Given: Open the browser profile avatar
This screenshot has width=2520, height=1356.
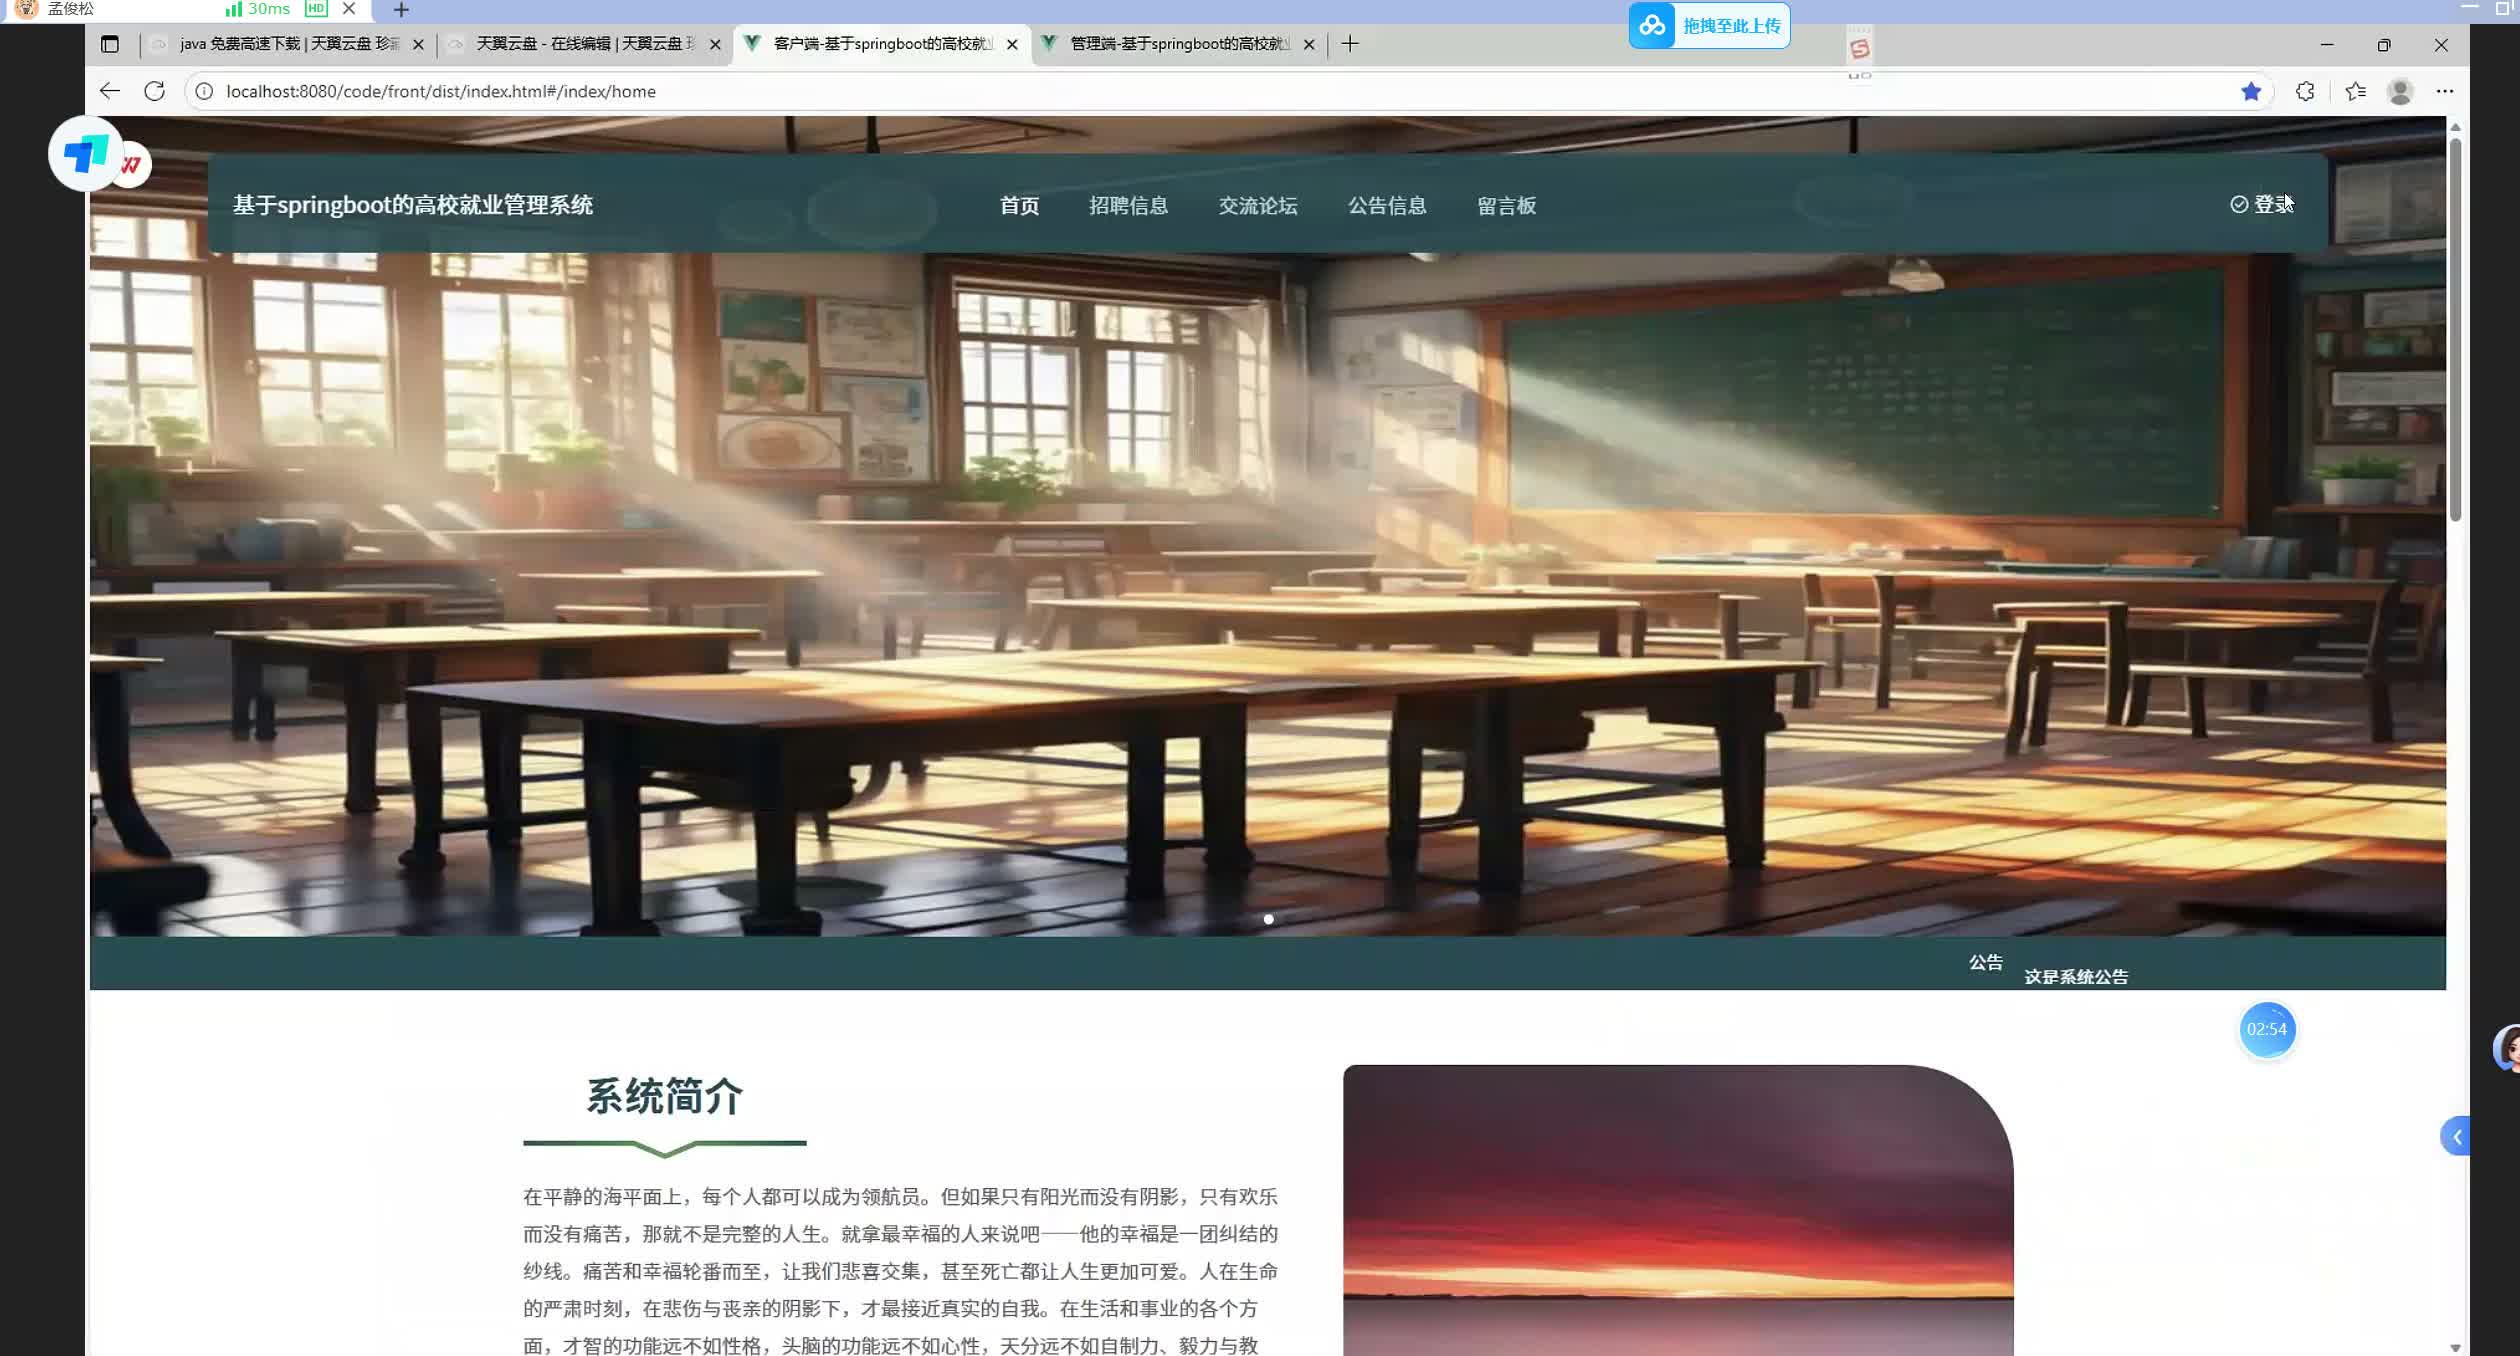Looking at the screenshot, I should (x=2400, y=91).
